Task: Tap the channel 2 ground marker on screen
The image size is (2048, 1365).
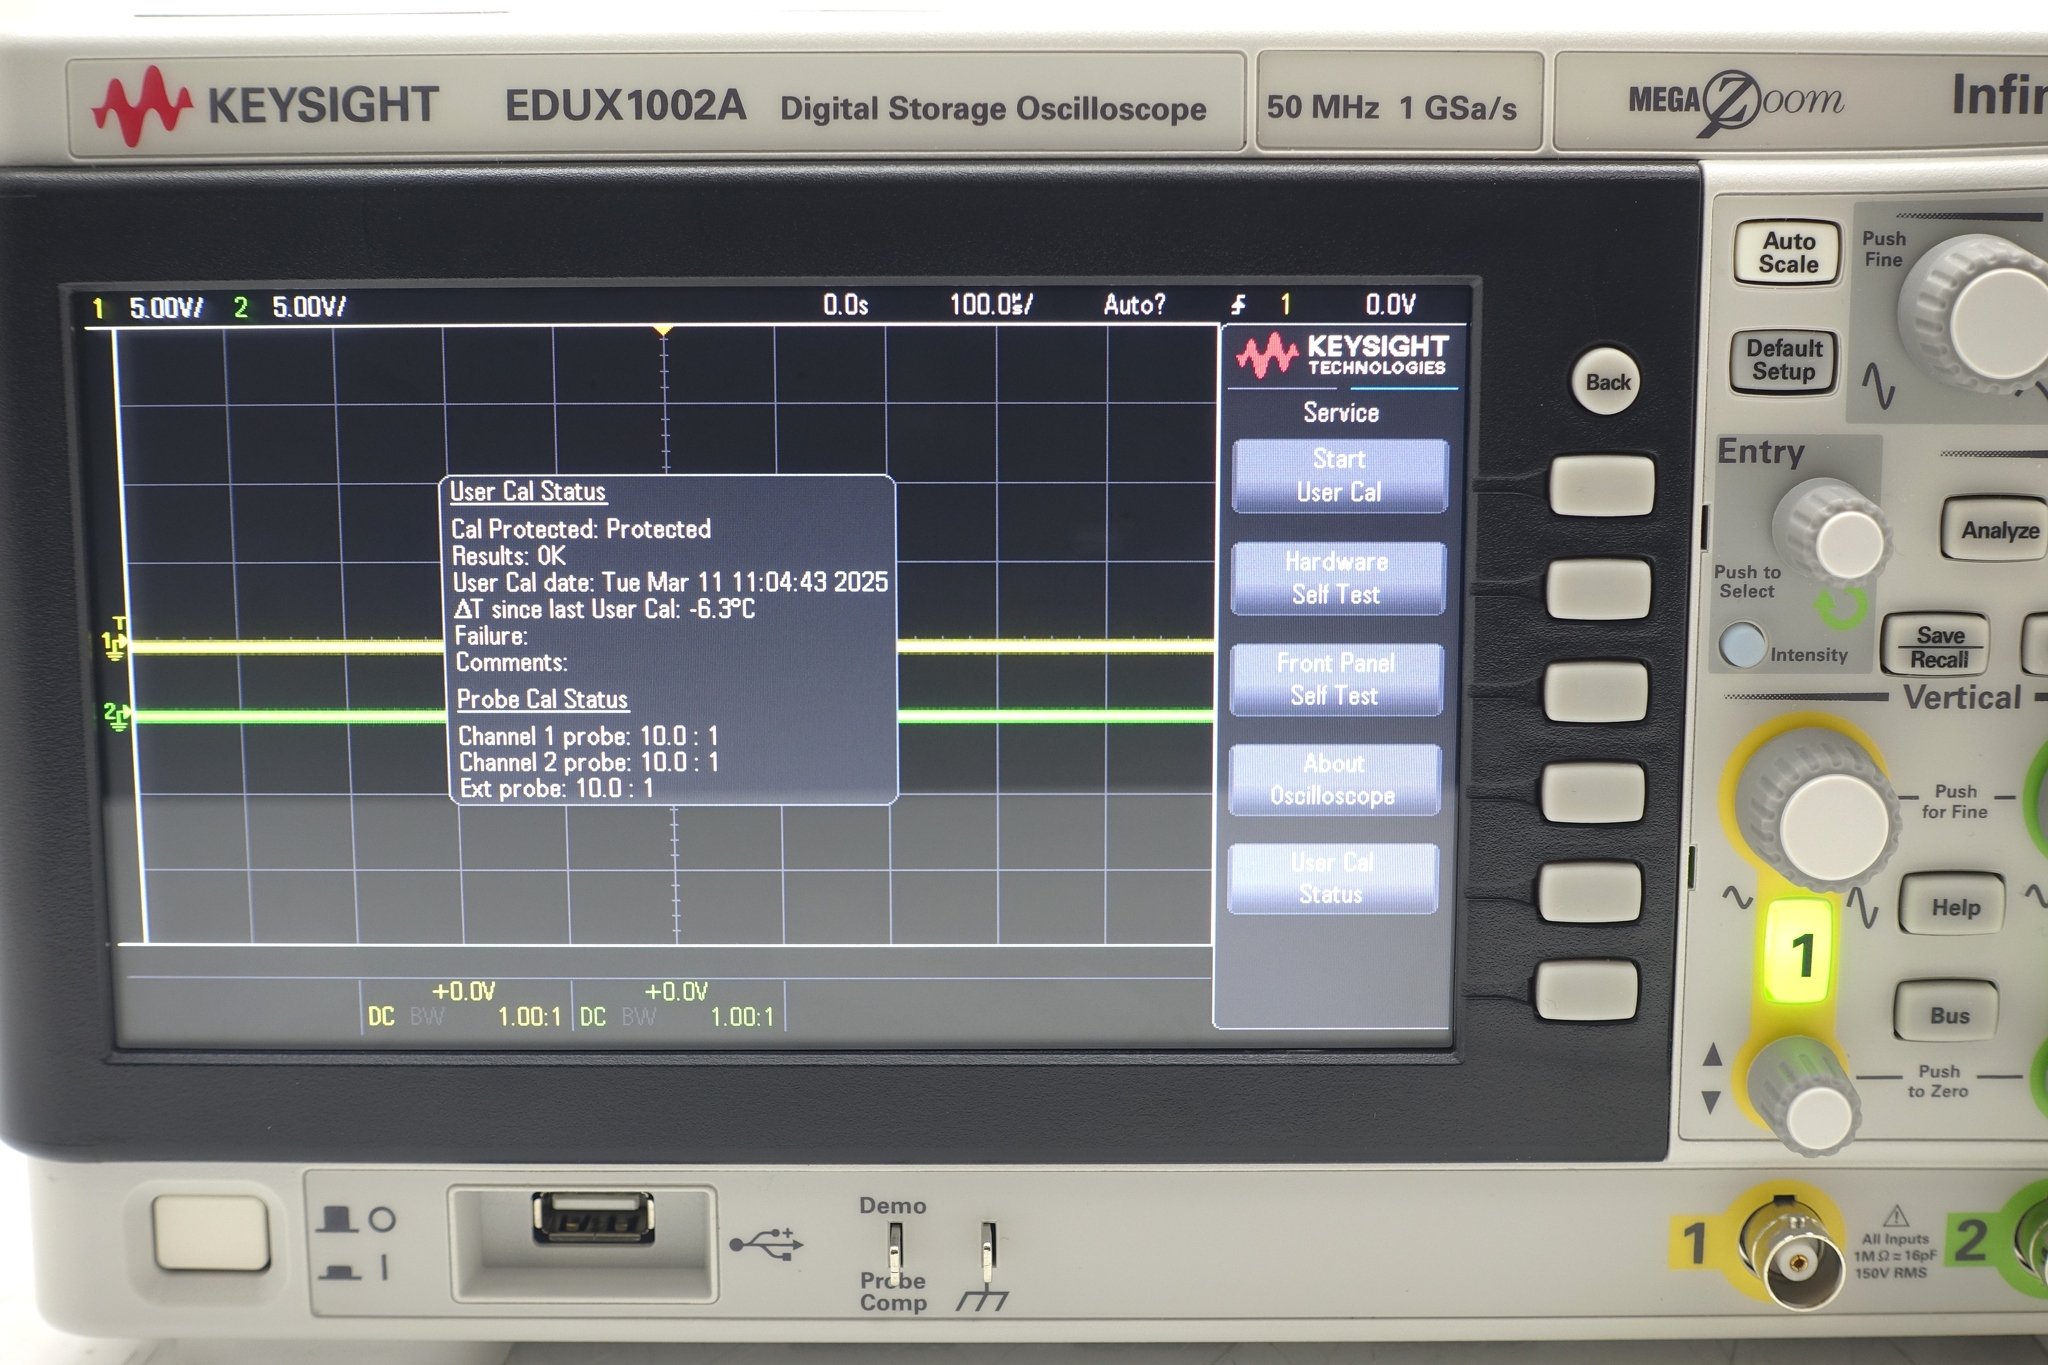Action: pyautogui.click(x=116, y=715)
